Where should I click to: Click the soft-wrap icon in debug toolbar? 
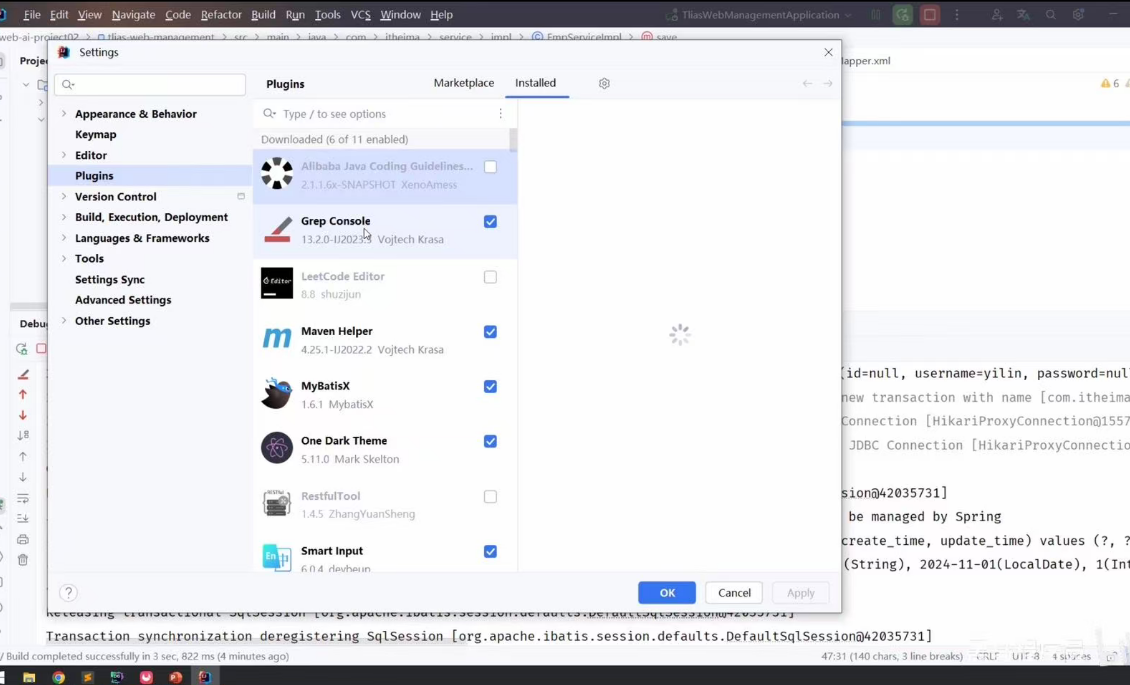23,498
